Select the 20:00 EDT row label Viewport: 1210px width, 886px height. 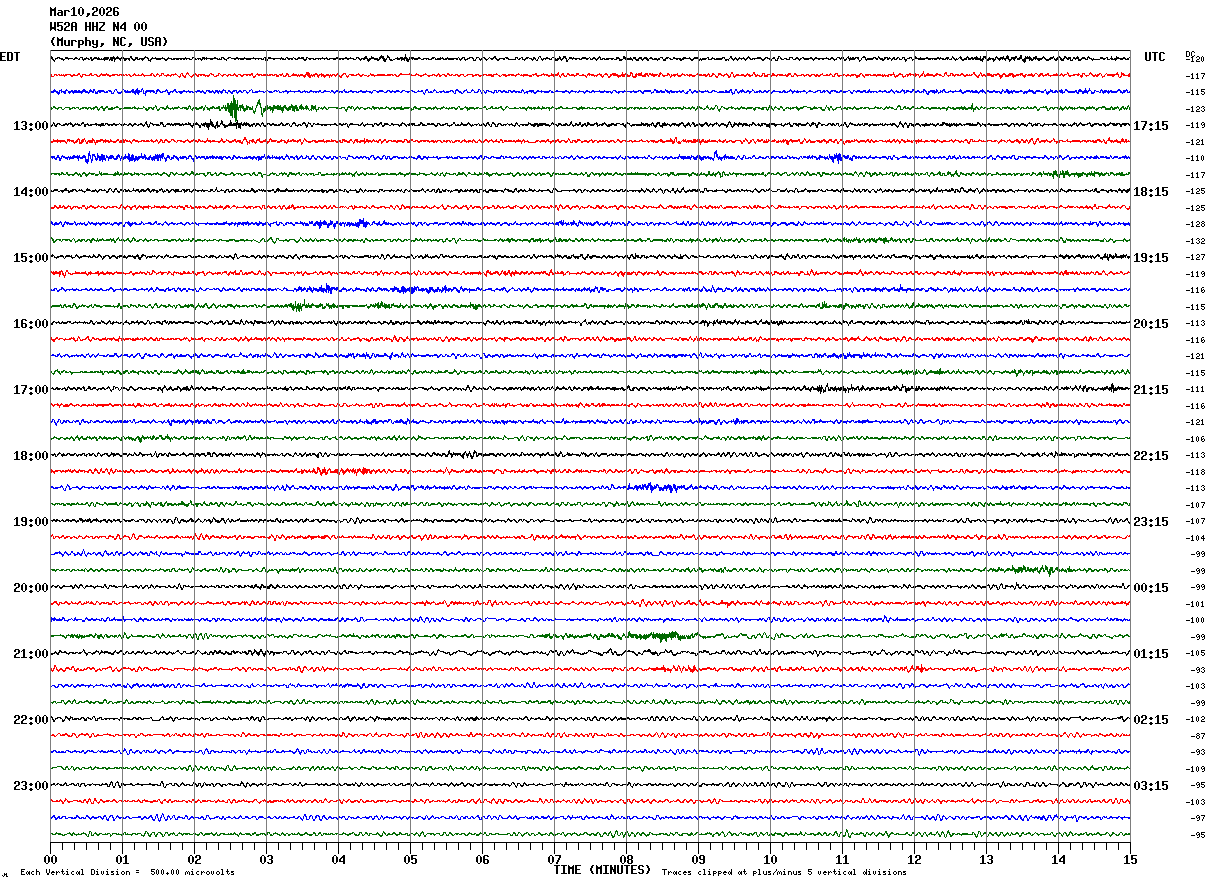(x=30, y=588)
